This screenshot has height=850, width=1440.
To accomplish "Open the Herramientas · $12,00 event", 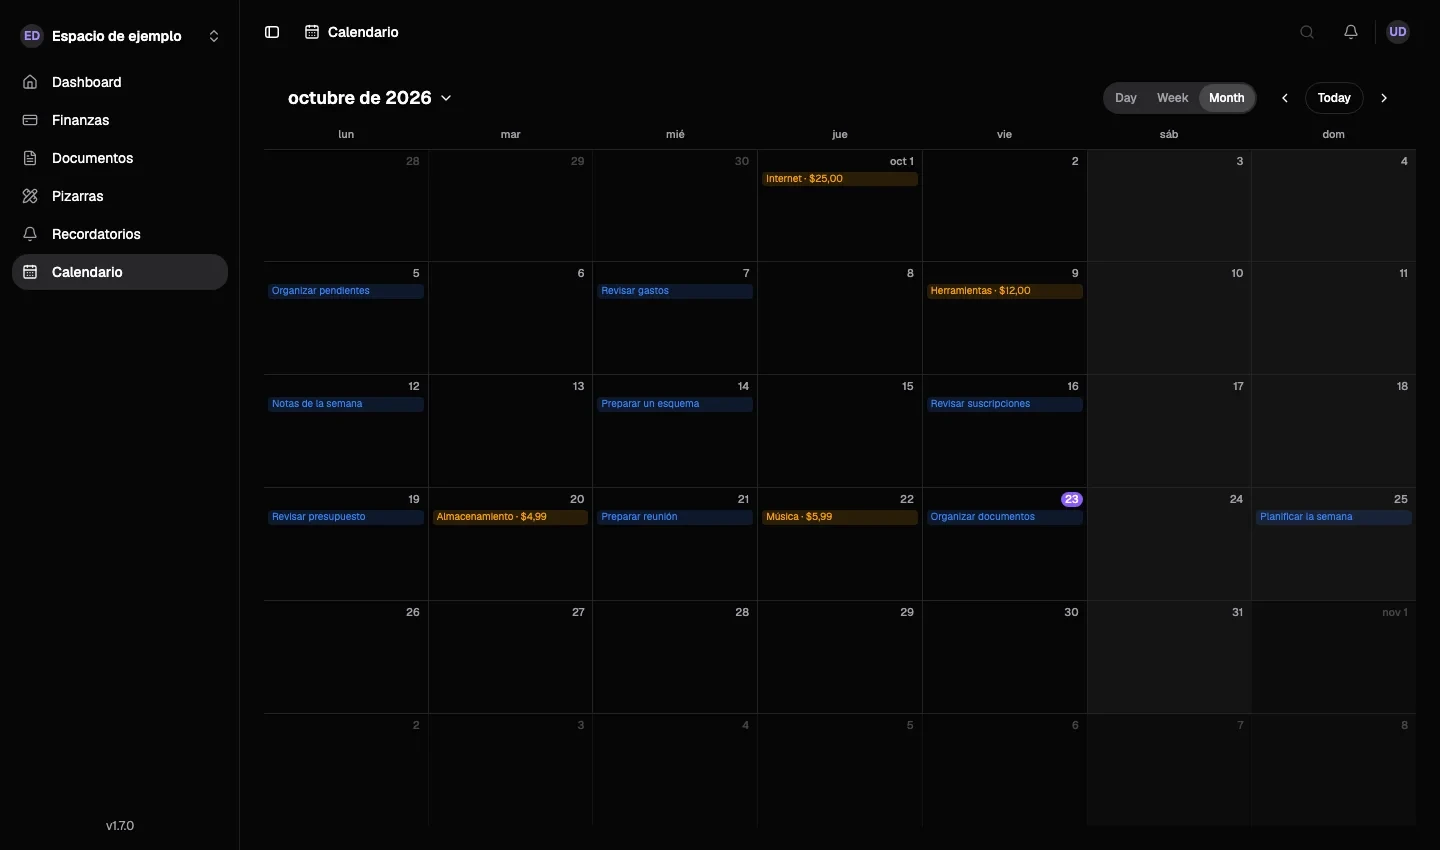I will coord(1005,291).
